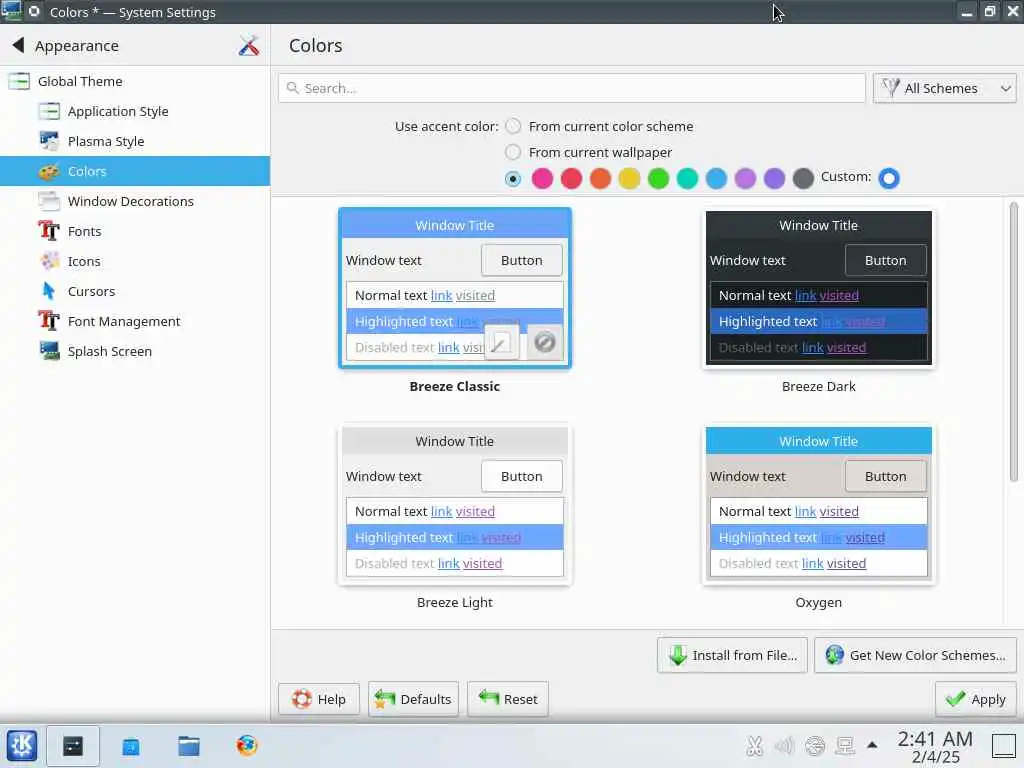This screenshot has height=768, width=1024.
Task: Open the clipboard scissors tray icon
Action: tap(754, 745)
